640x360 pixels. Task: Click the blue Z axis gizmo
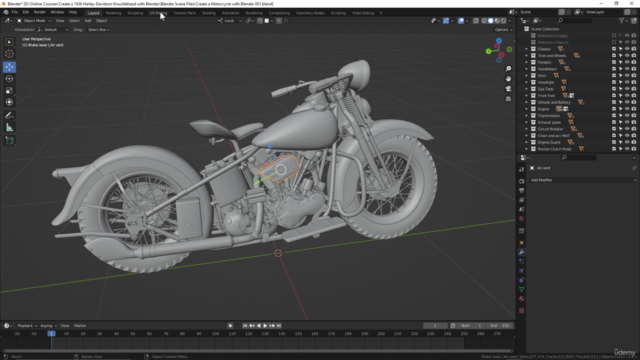click(499, 41)
